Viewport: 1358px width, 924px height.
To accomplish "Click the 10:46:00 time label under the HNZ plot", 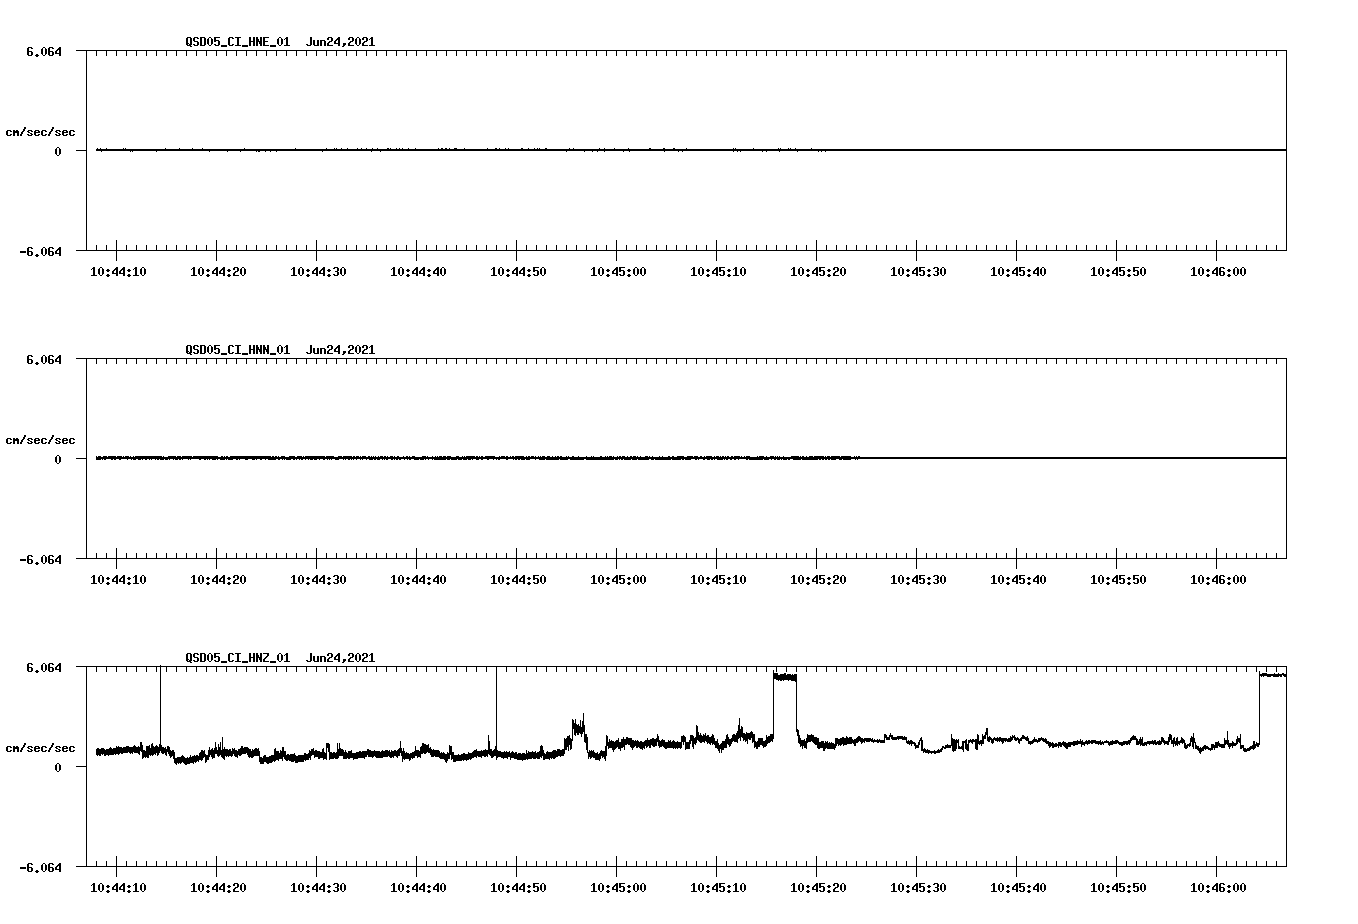I will point(1218,888).
